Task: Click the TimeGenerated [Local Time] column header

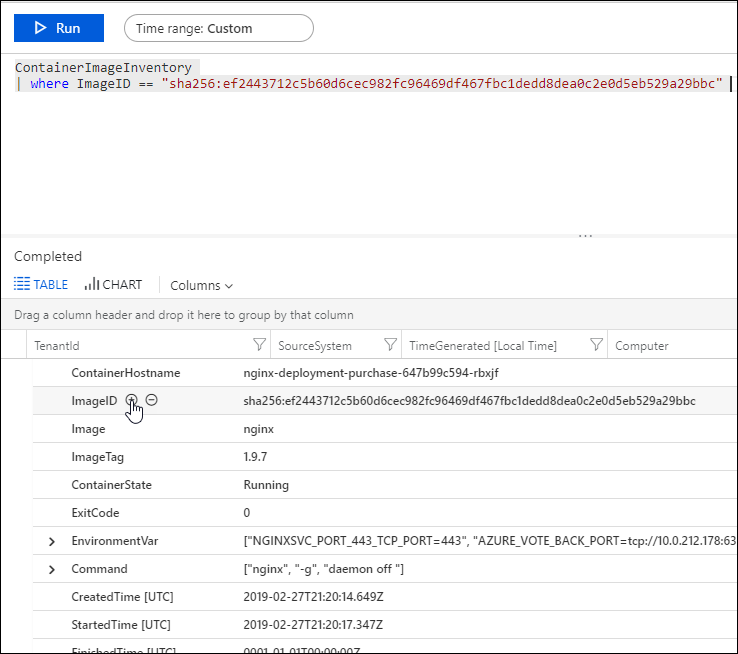Action: (483, 346)
